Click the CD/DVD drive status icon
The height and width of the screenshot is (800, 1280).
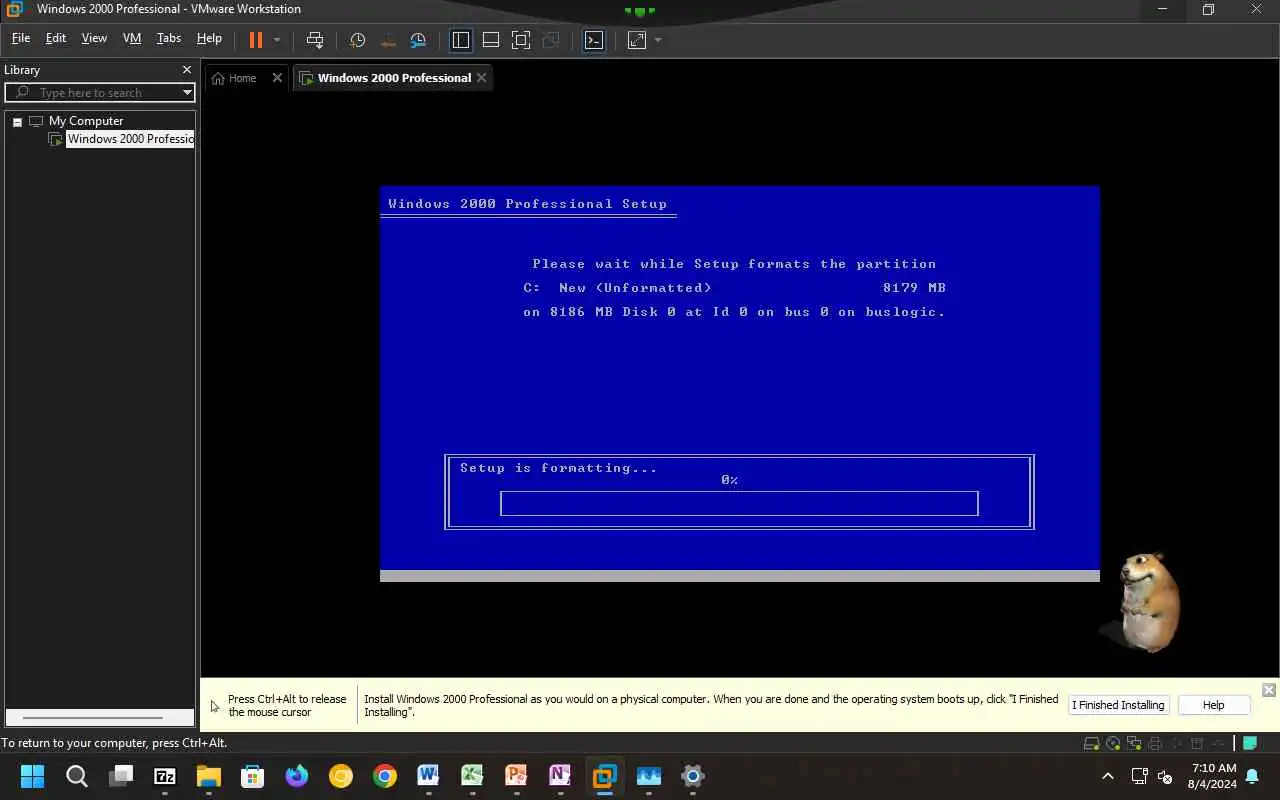click(x=1113, y=744)
